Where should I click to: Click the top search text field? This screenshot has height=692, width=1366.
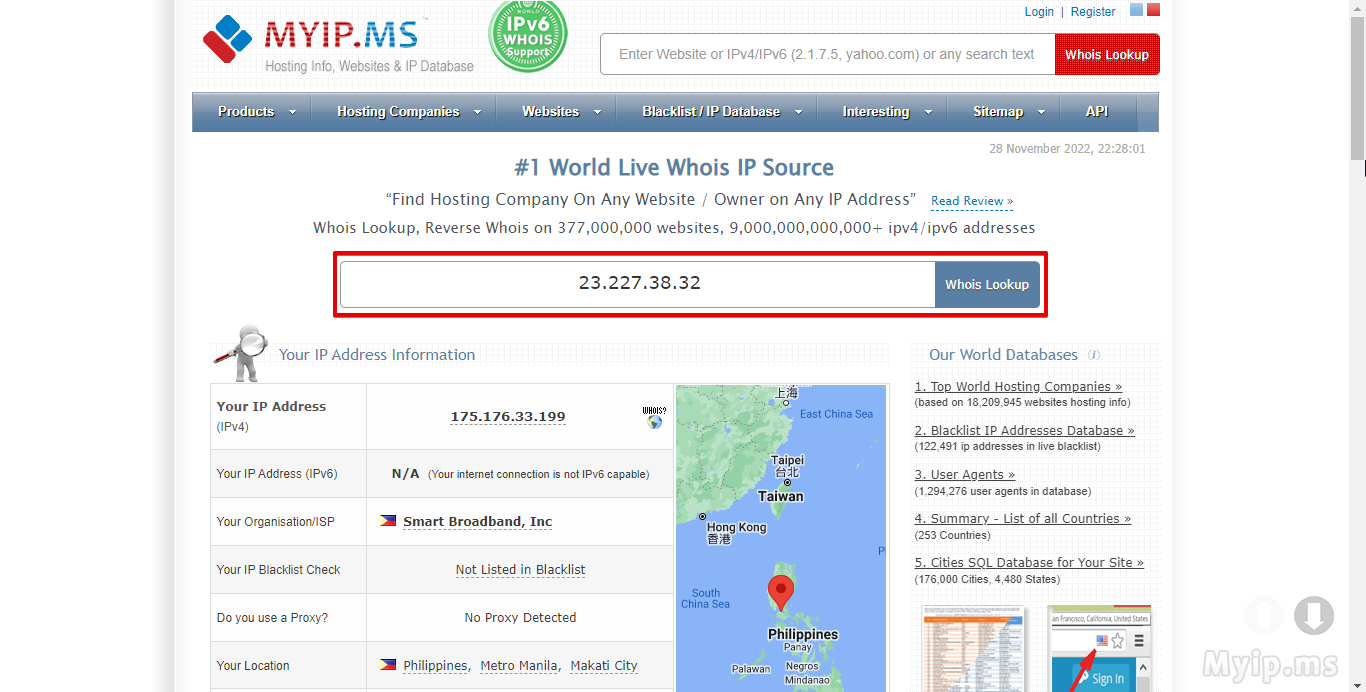827,54
